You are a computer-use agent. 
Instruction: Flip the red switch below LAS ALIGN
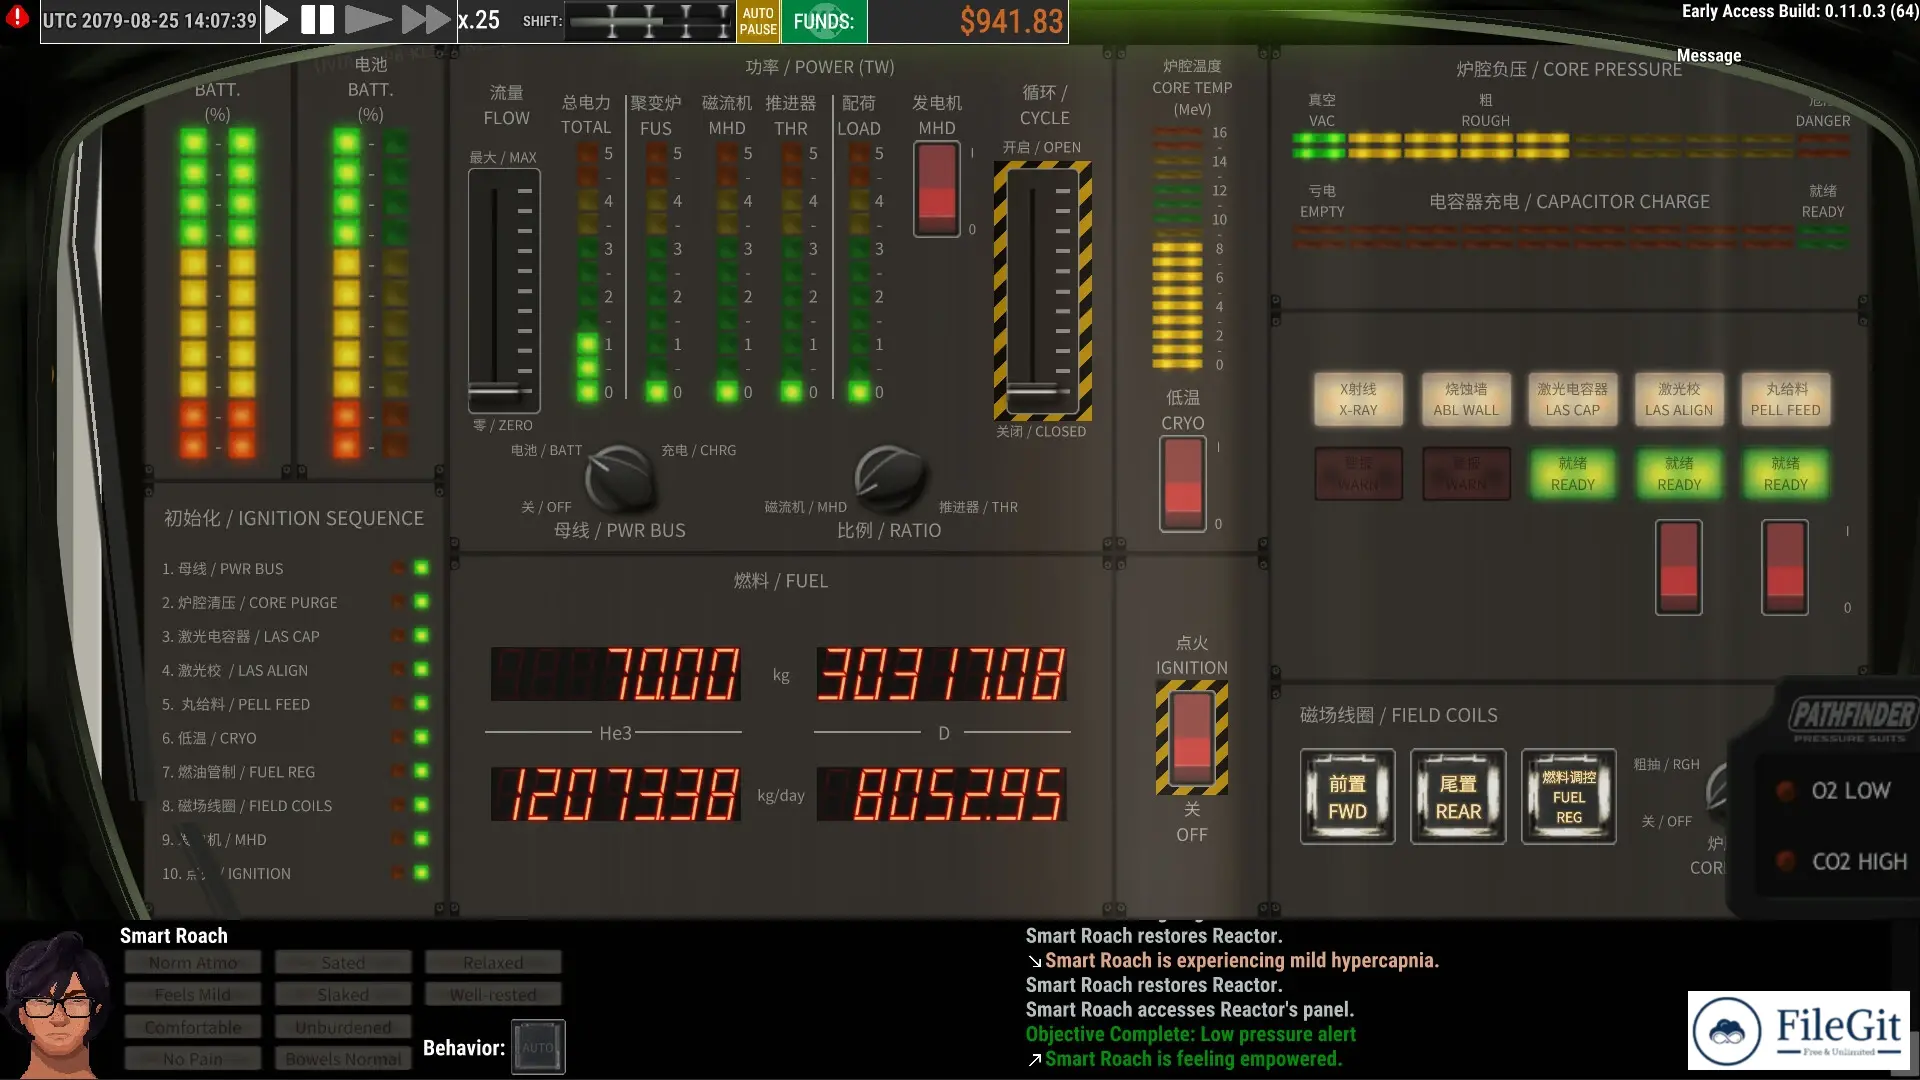1679,567
